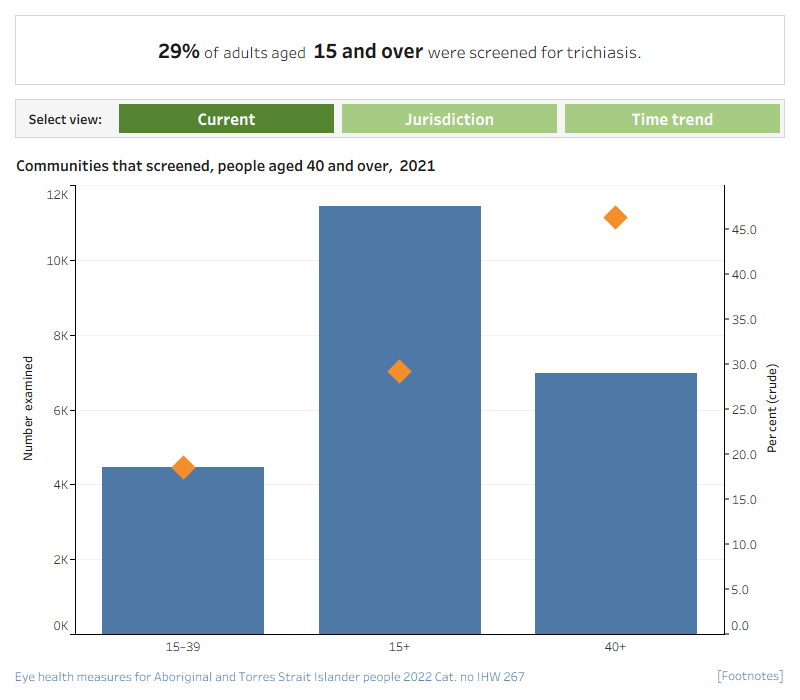Click the orange diamond on the 15+ bar
This screenshot has width=800, height=700.
pos(399,371)
